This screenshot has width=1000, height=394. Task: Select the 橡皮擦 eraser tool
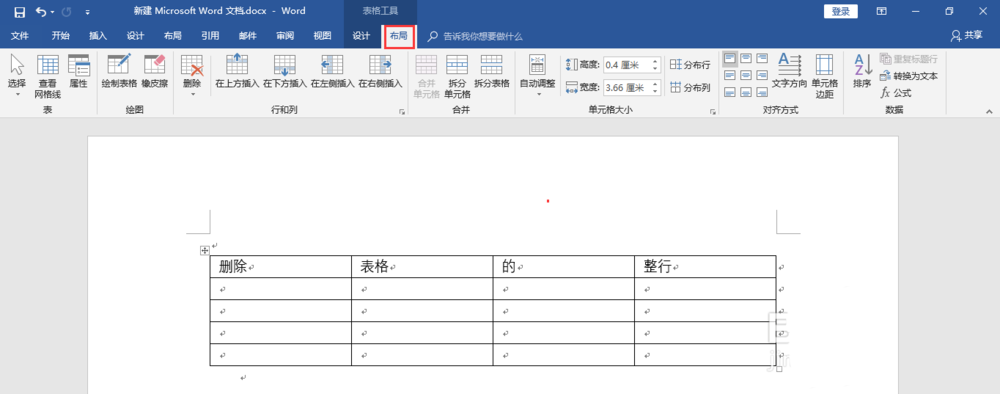[x=154, y=71]
